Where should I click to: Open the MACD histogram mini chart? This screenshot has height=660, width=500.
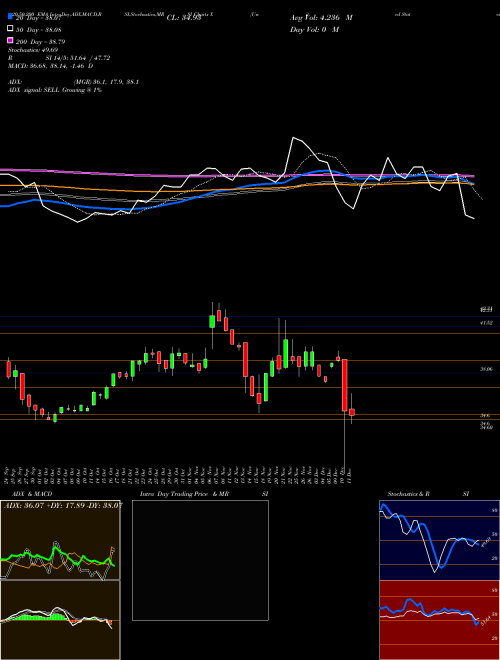tap(60, 620)
